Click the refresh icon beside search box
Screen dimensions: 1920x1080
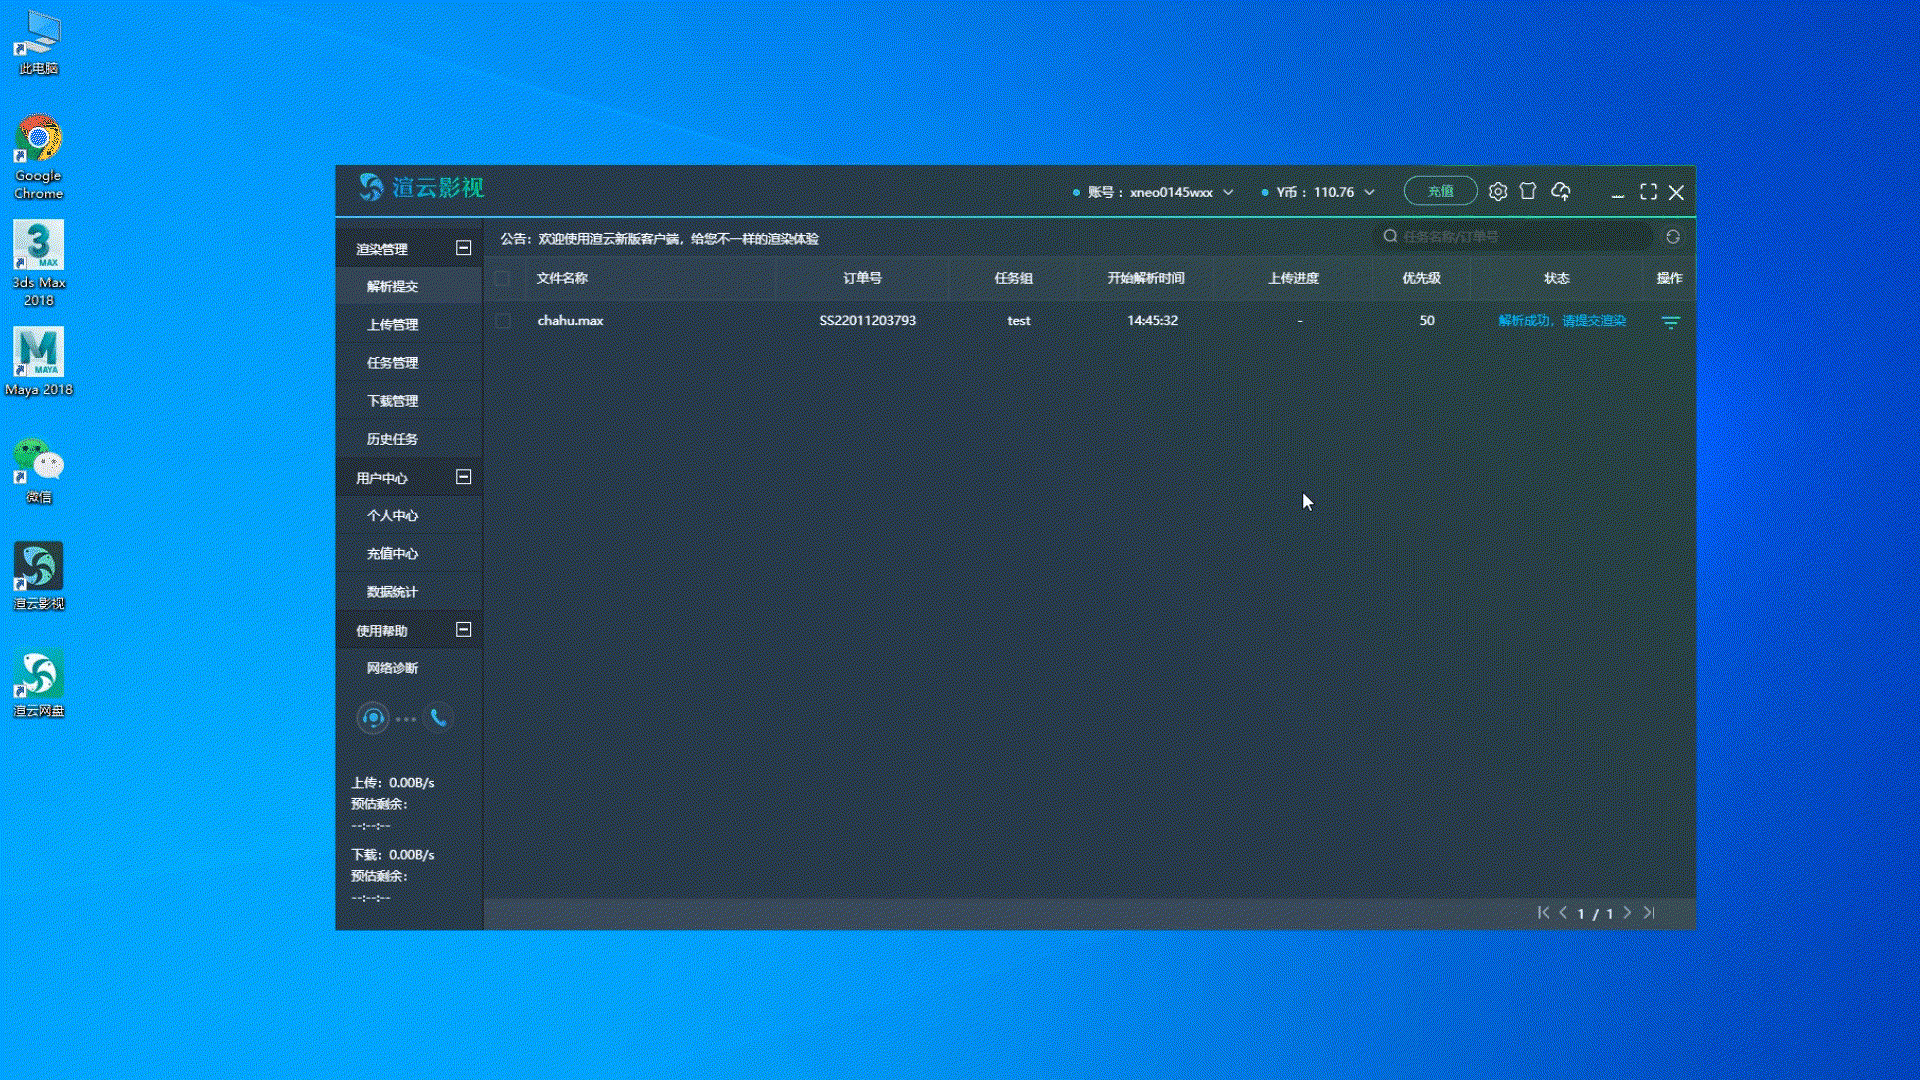click(1673, 237)
